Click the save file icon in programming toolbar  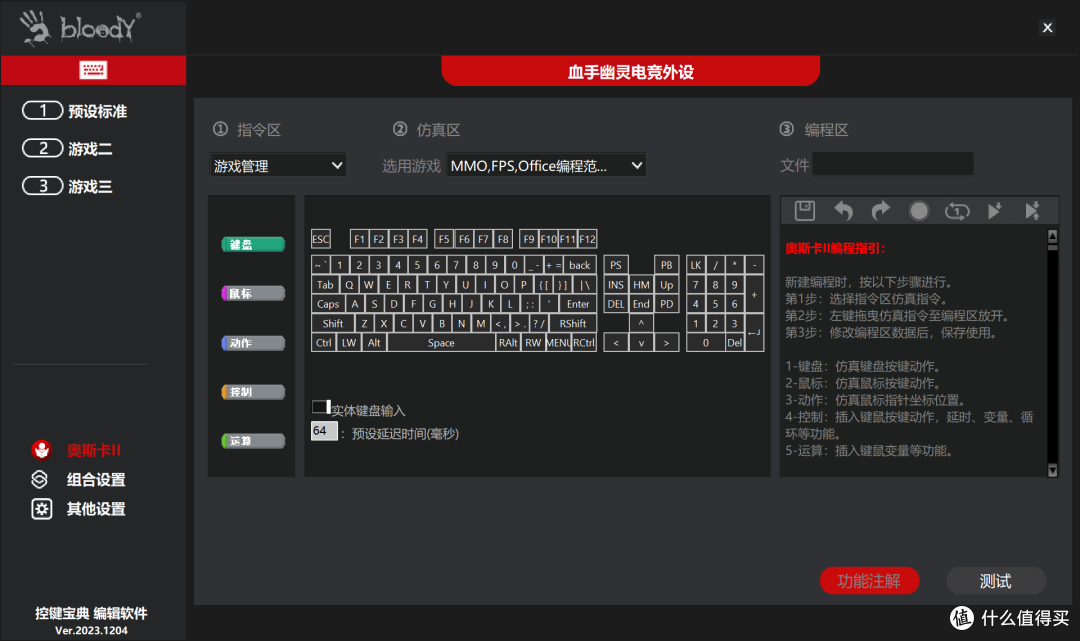tap(804, 211)
